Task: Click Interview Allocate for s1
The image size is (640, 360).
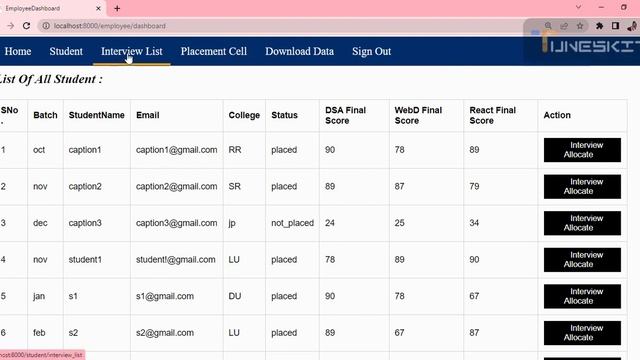Action: [x=582, y=296]
